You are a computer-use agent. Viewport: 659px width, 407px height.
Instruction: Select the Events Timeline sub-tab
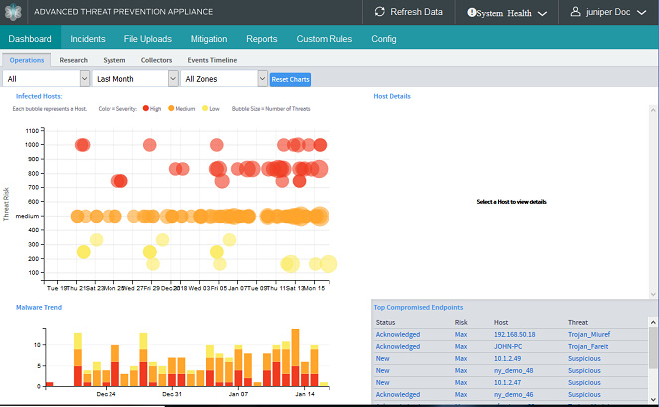pos(212,60)
